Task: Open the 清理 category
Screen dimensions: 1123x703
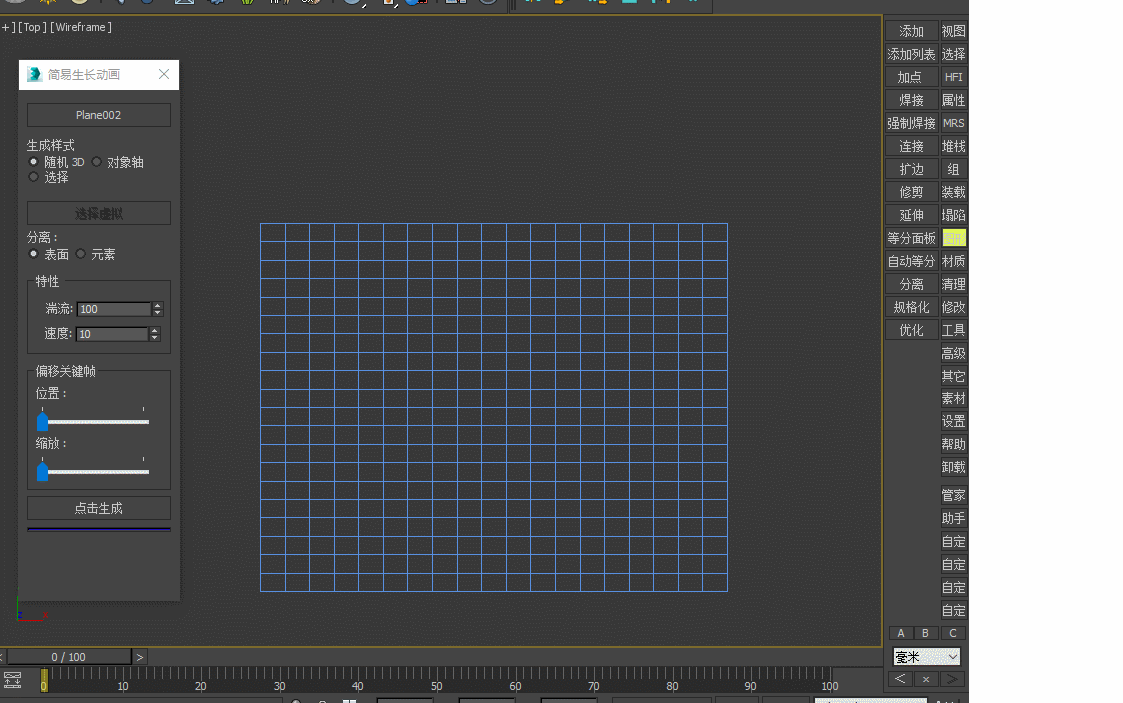Action: 953,284
